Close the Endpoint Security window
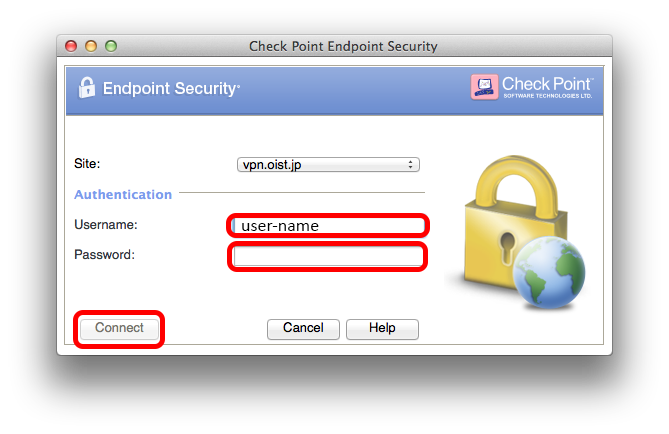Screen dimensions: 669x434 pyautogui.click(x=71, y=46)
